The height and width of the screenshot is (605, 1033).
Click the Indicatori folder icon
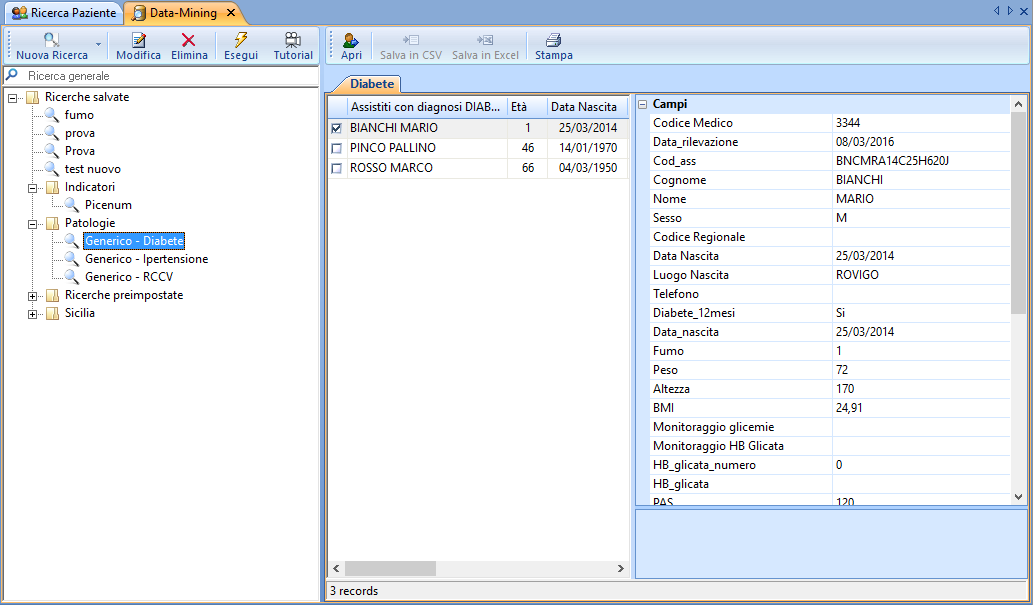tap(52, 188)
